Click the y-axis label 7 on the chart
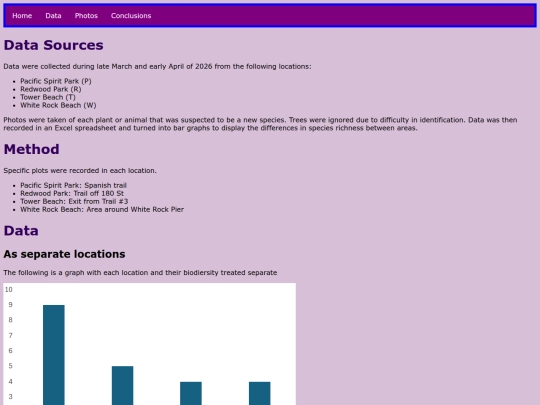The width and height of the screenshot is (540, 405). 10,335
